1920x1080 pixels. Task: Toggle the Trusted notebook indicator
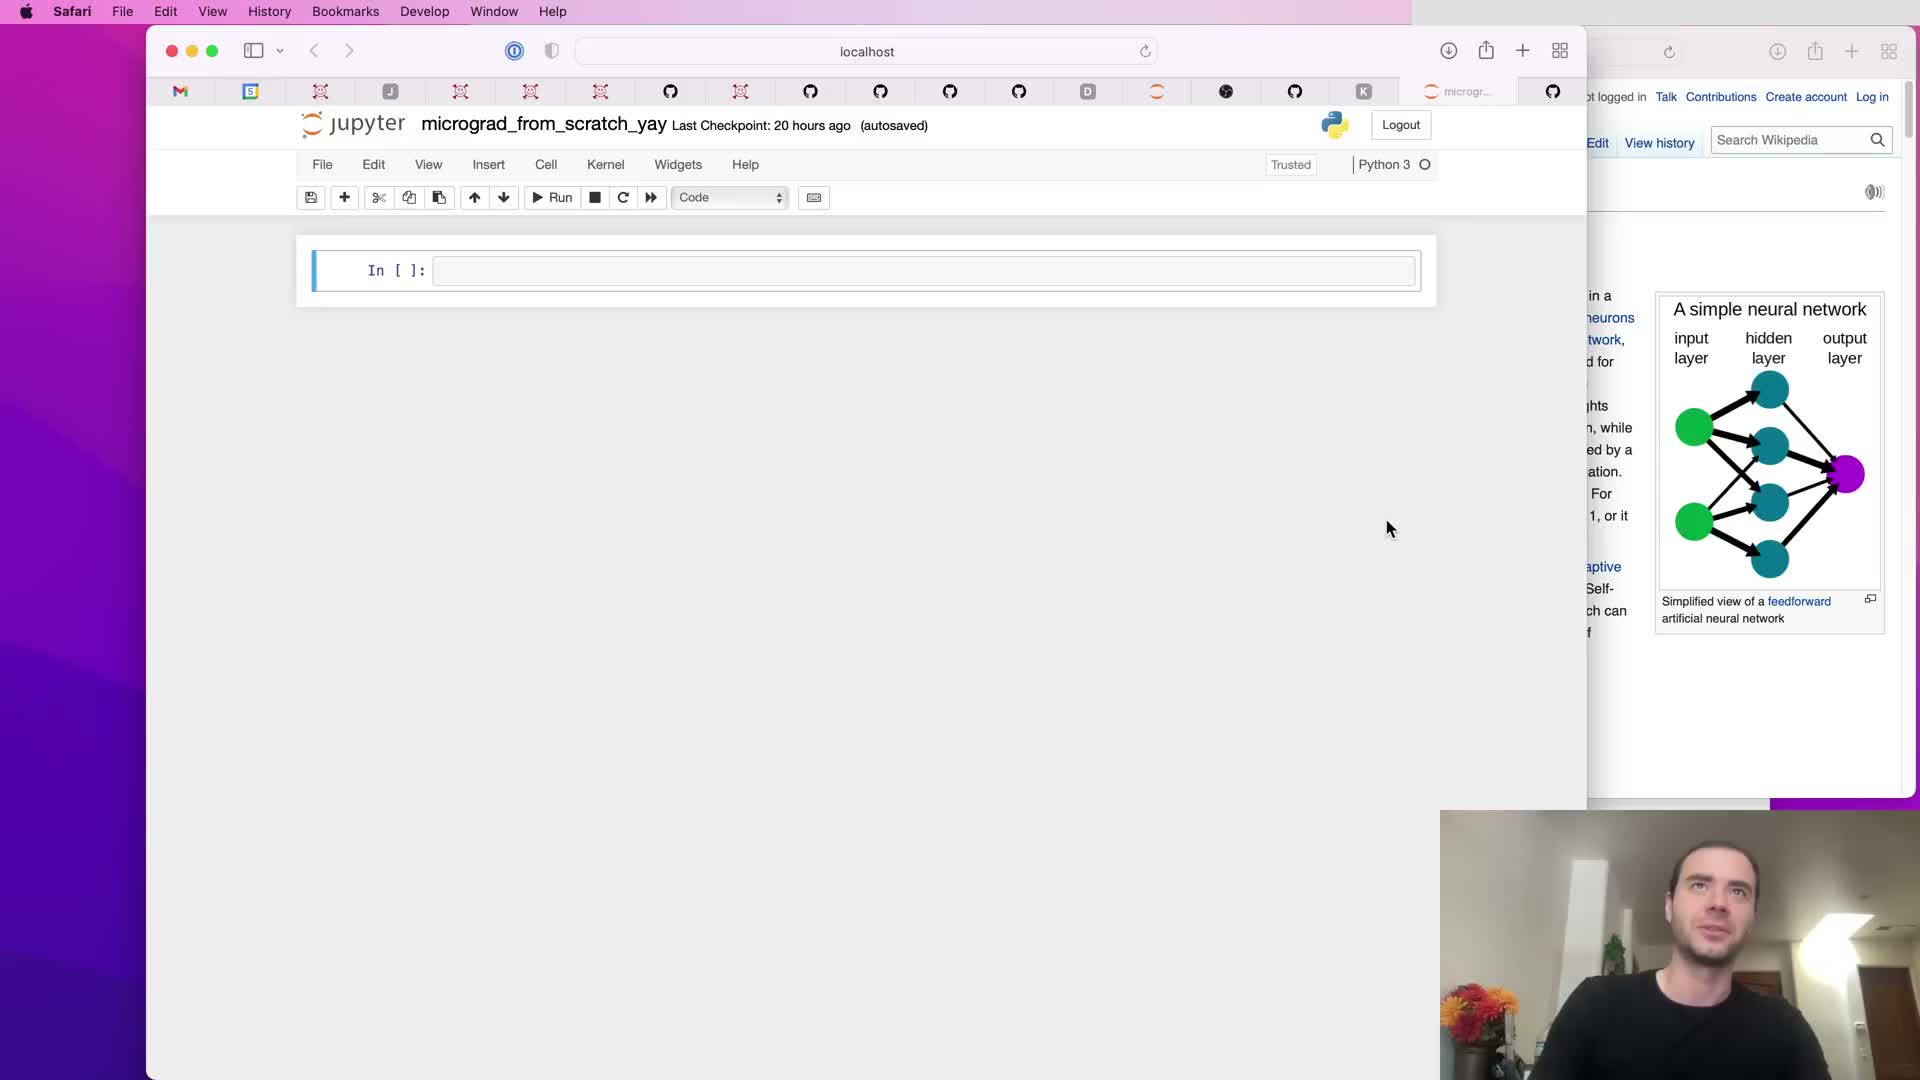1290,165
